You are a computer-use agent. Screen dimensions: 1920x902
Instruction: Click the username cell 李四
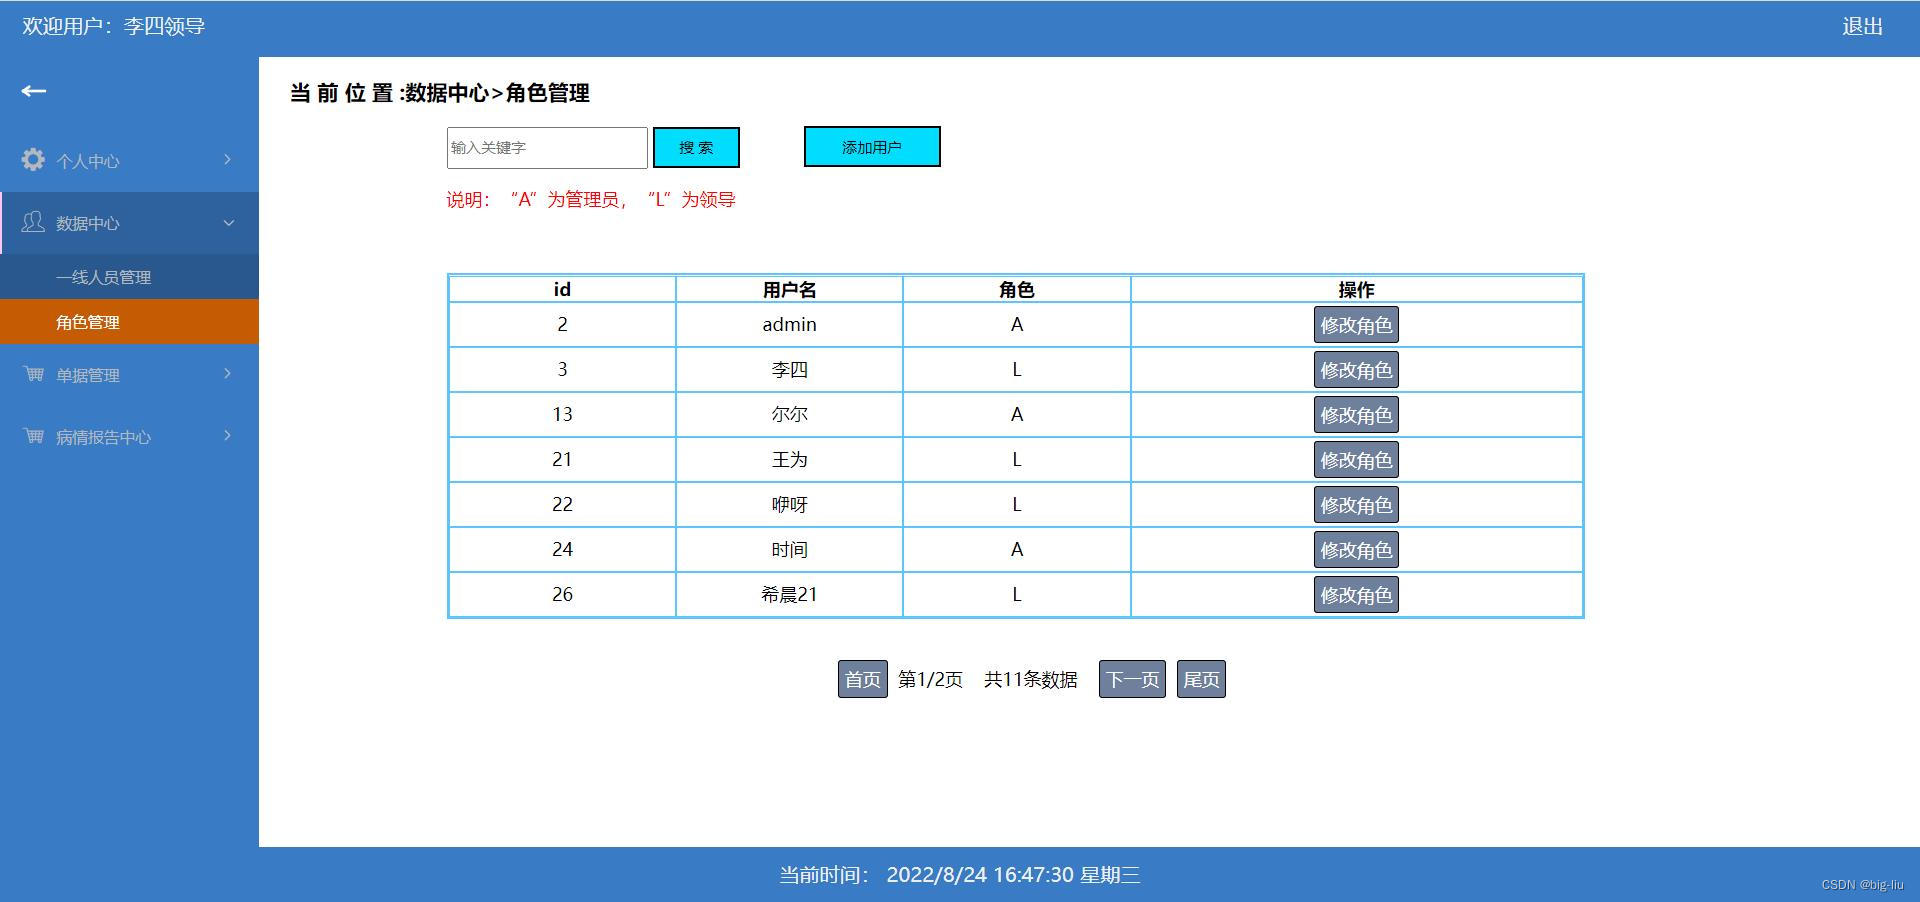(x=789, y=370)
